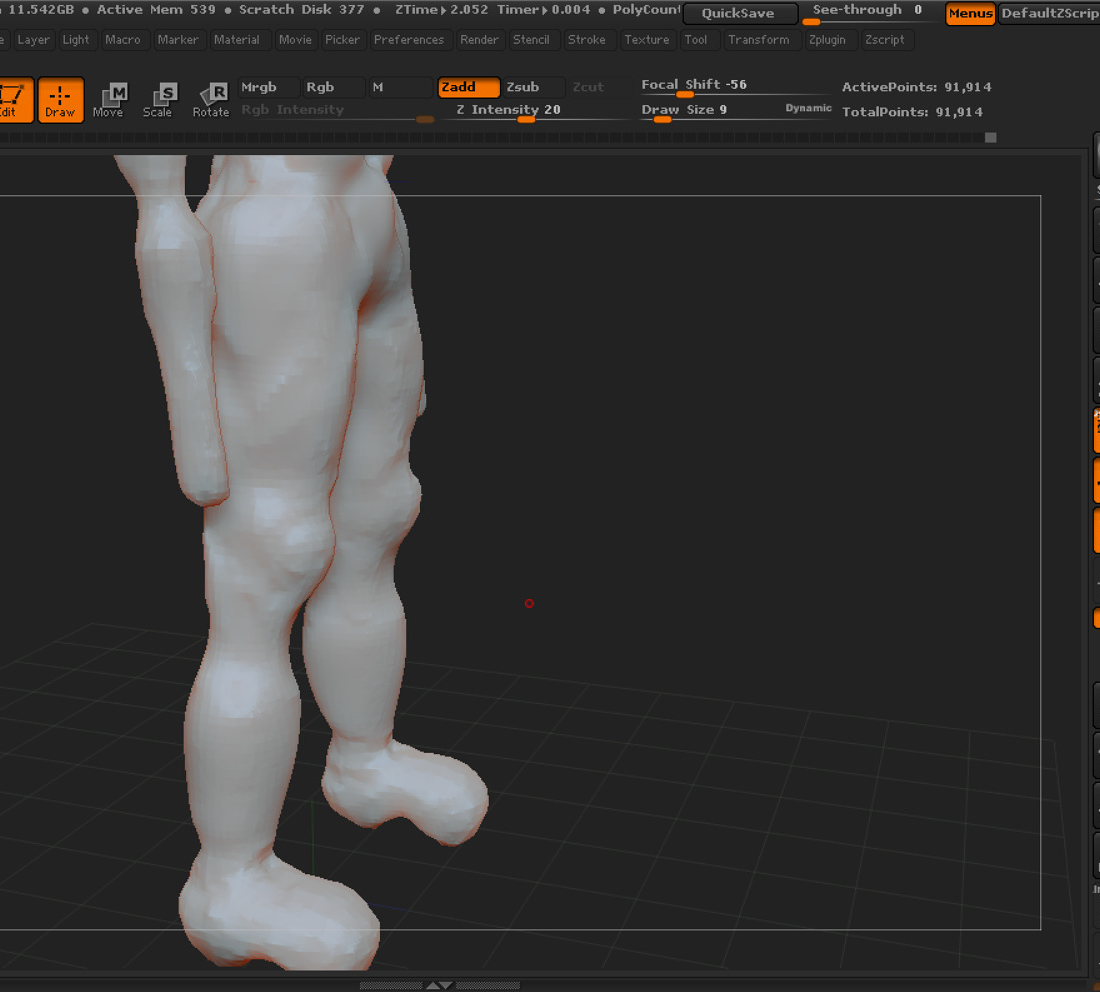Click the QuickSave button

click(x=739, y=13)
